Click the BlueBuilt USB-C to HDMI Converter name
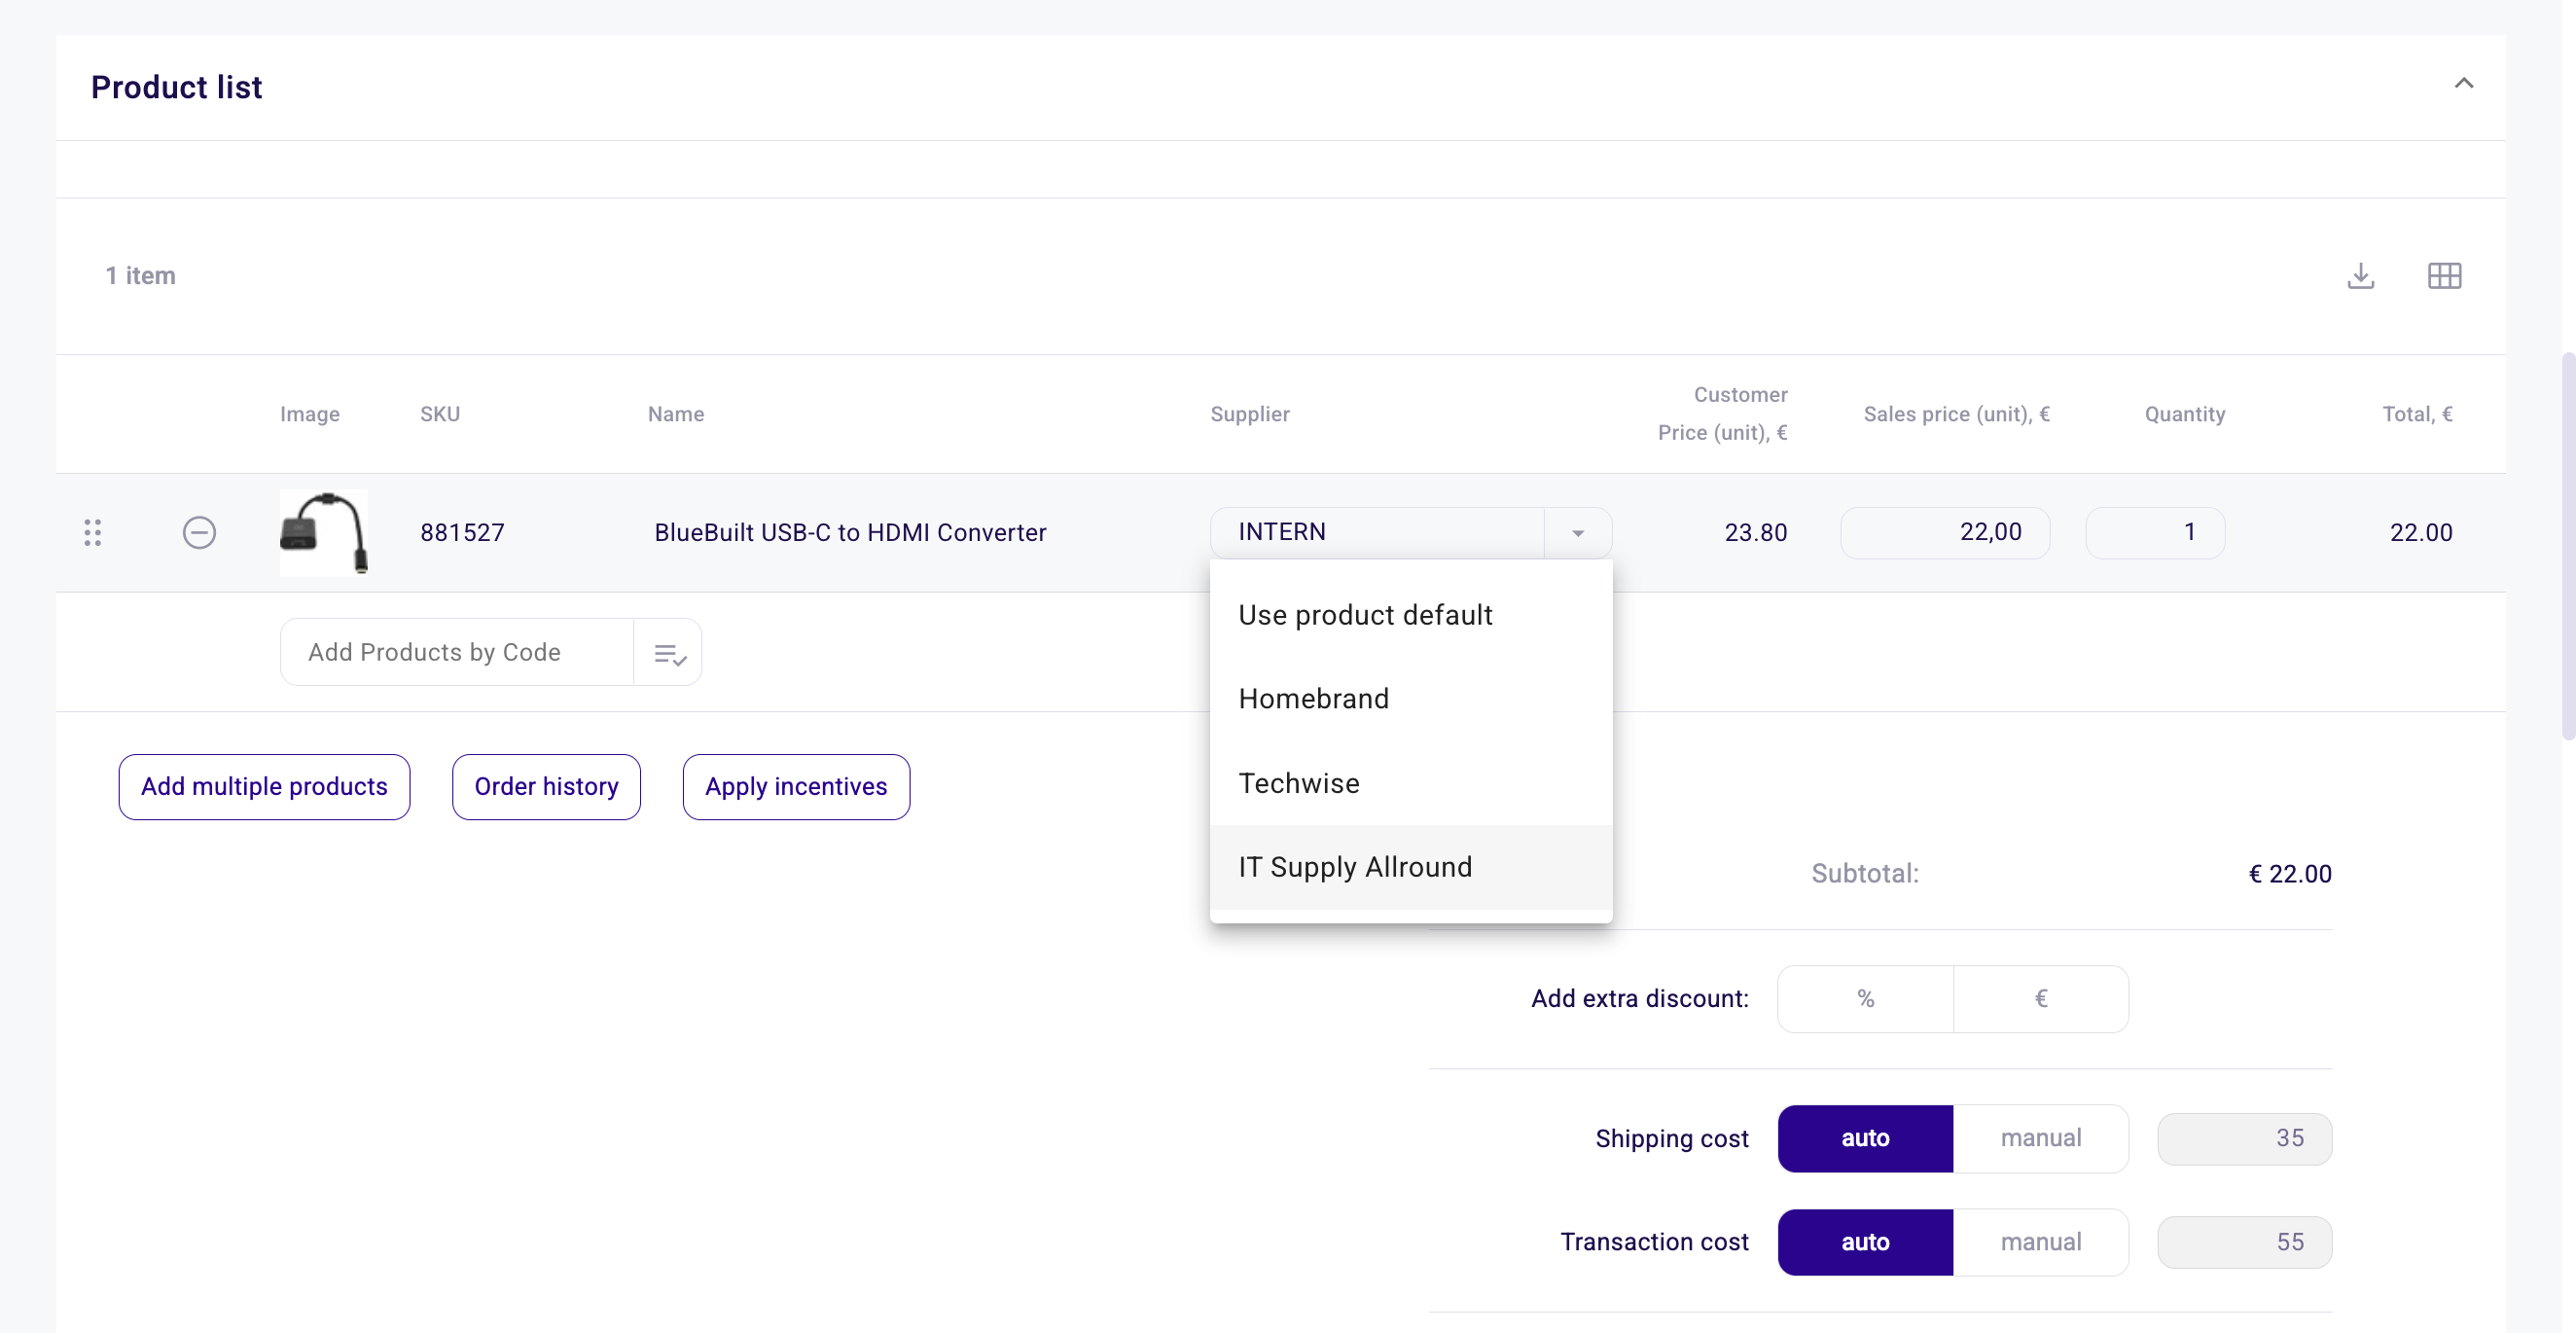 coord(850,532)
